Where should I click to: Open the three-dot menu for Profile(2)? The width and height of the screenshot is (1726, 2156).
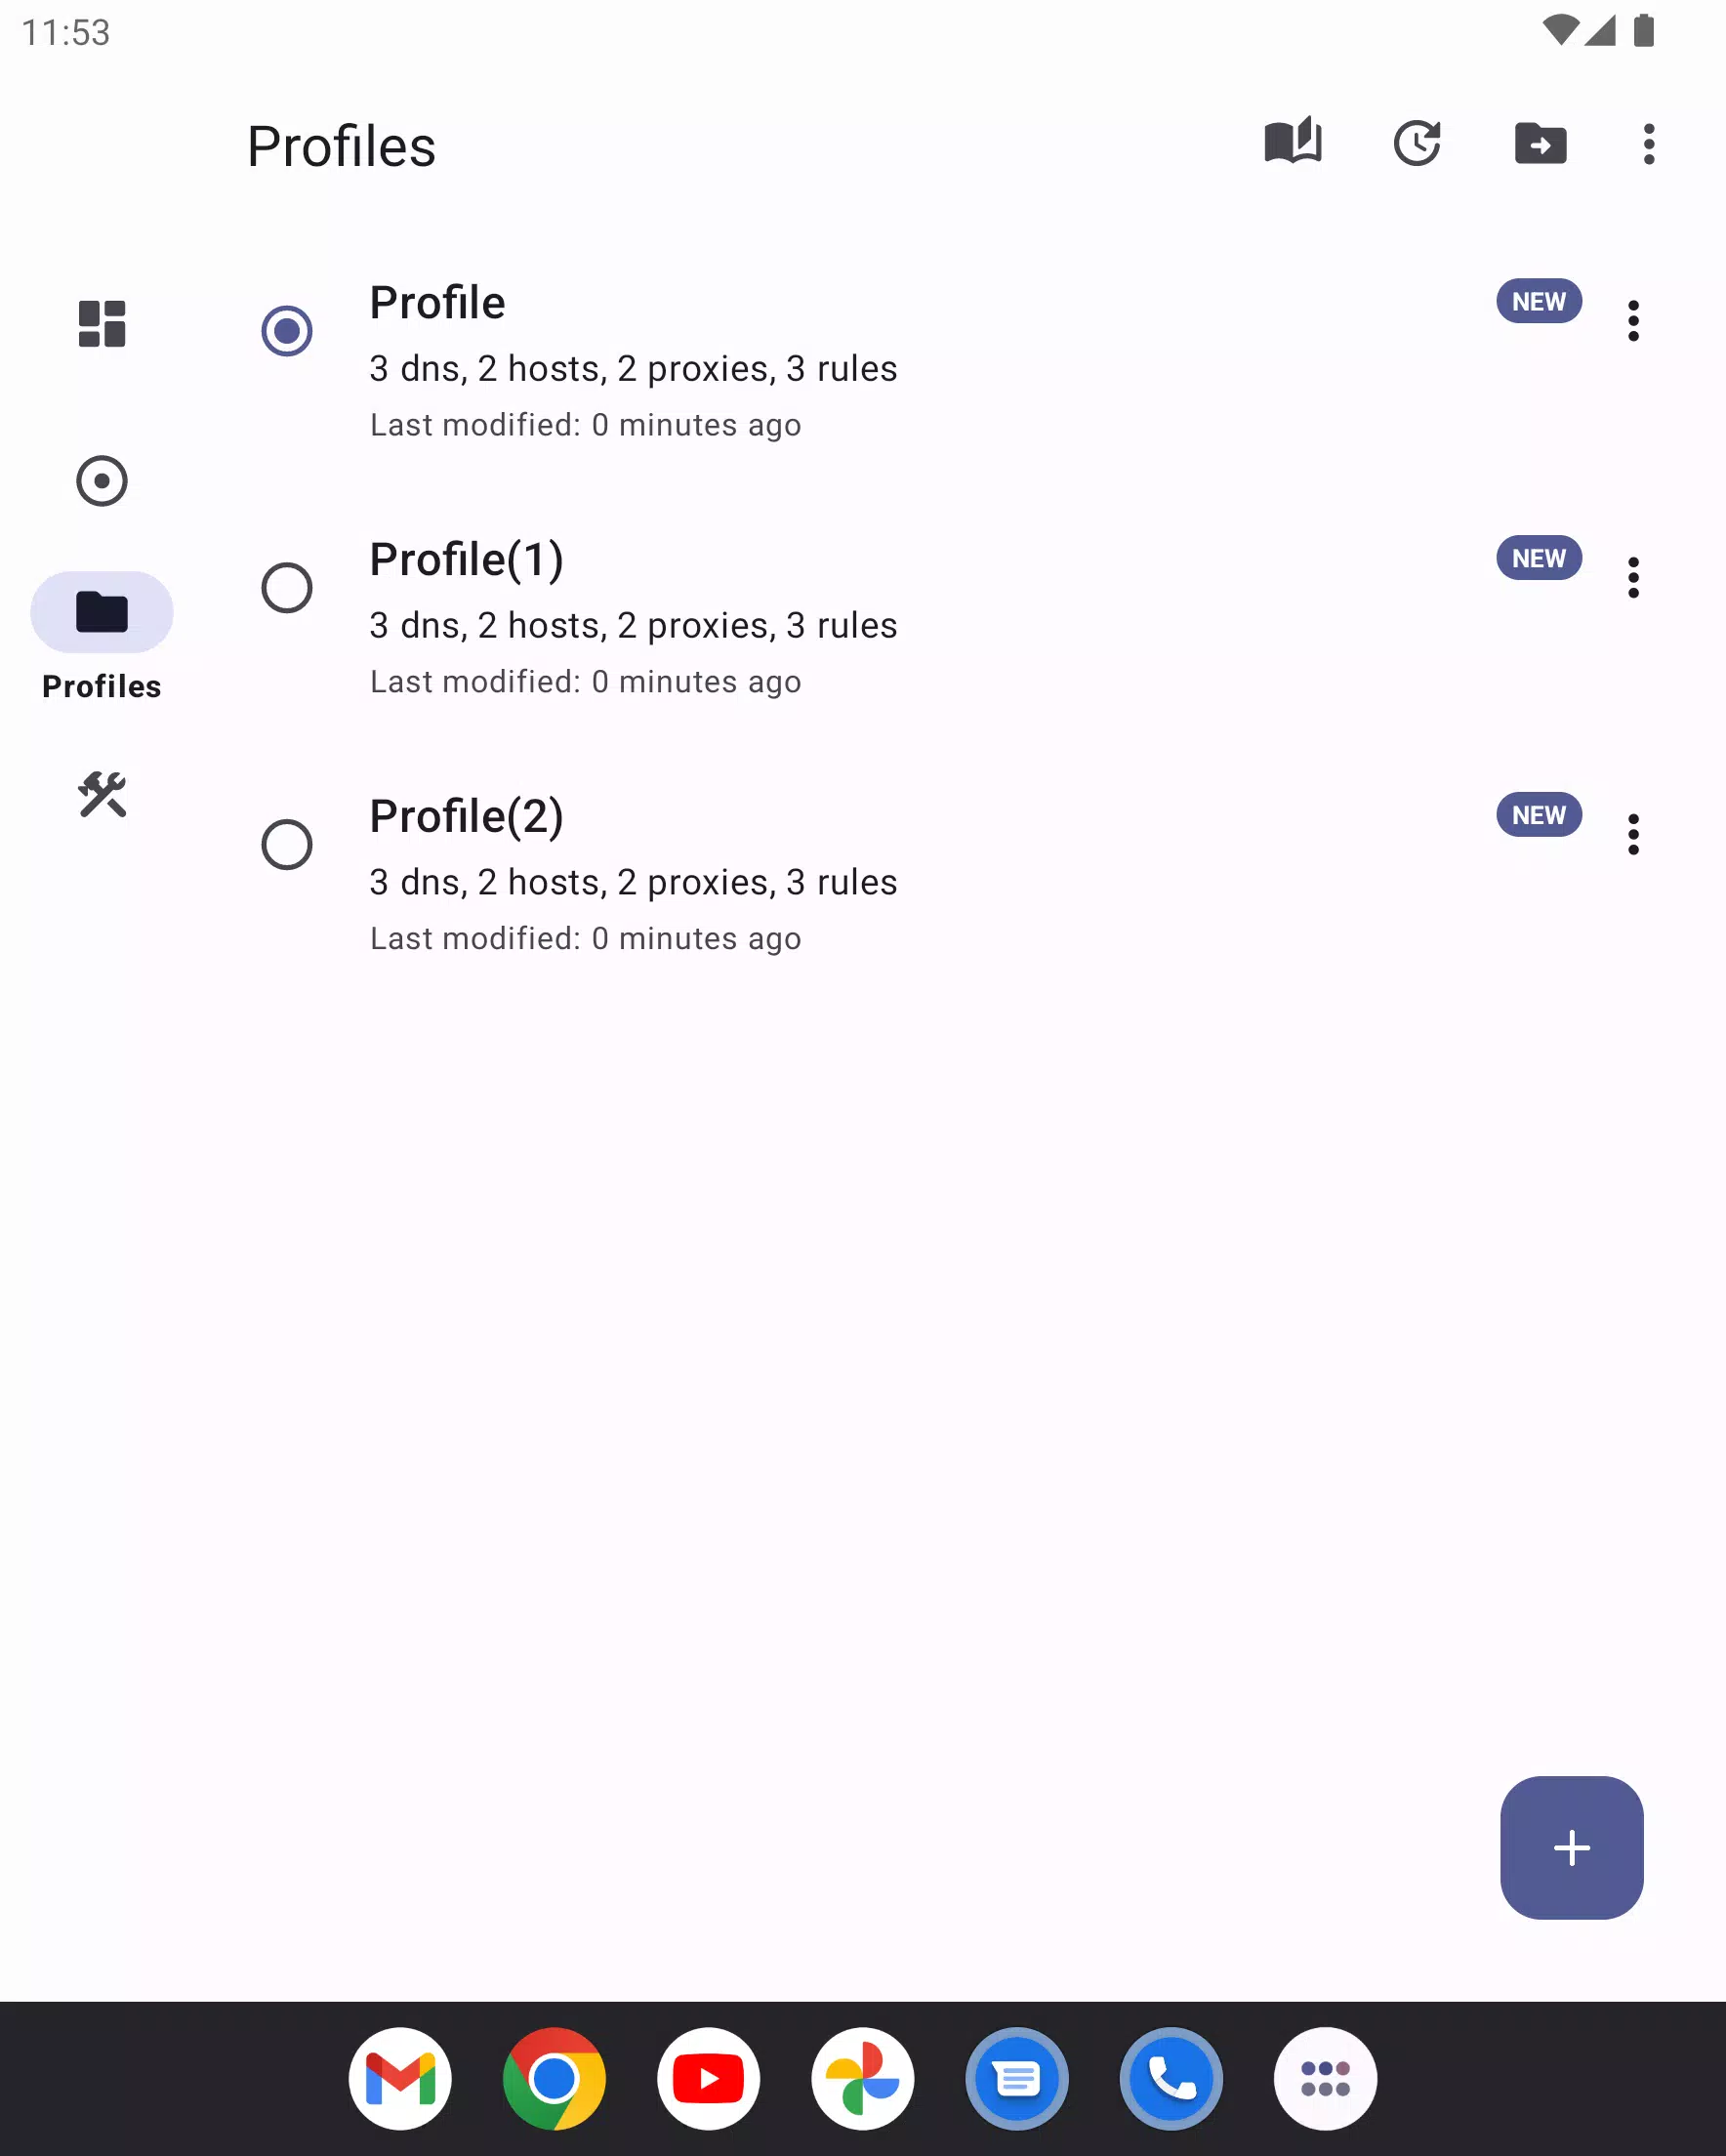[1633, 834]
